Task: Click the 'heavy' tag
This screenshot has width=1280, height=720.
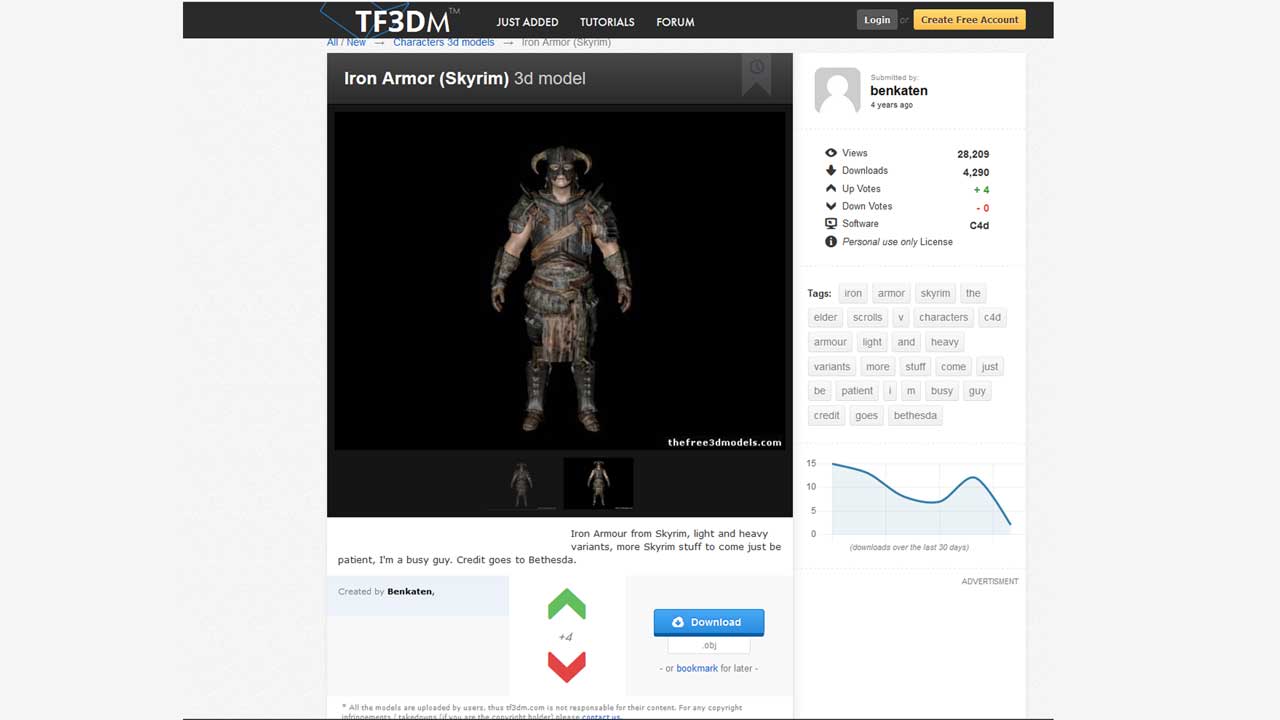Action: (x=945, y=342)
